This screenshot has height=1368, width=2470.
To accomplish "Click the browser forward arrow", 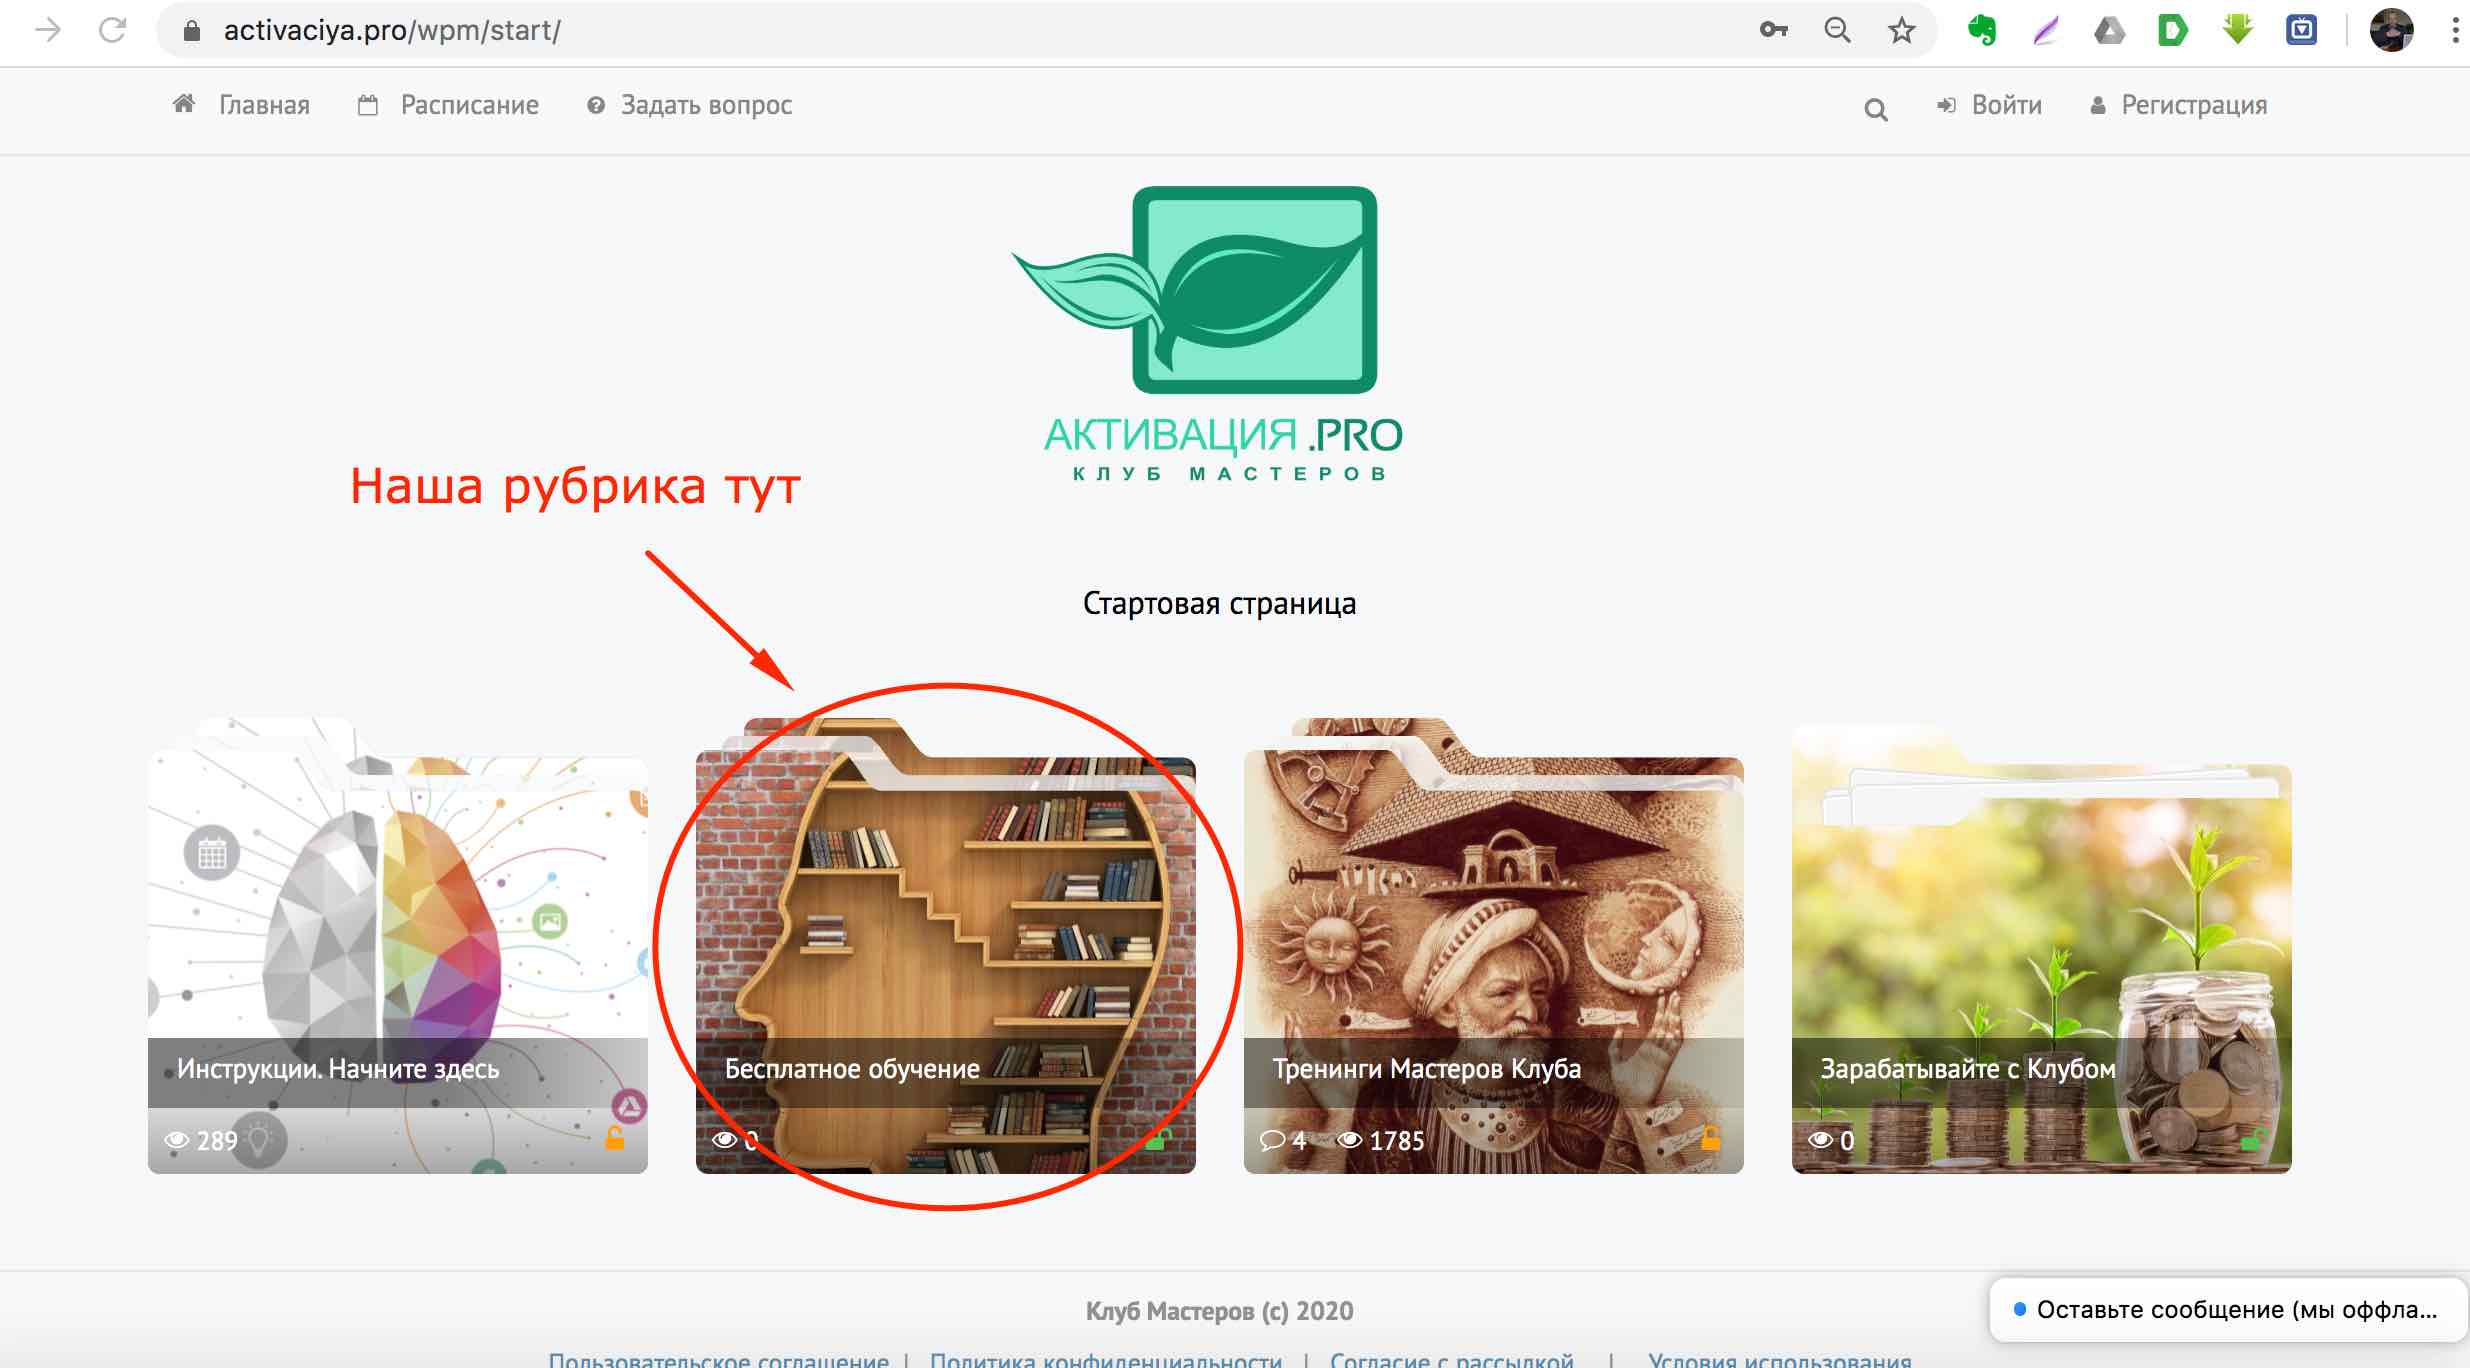I will [x=47, y=30].
